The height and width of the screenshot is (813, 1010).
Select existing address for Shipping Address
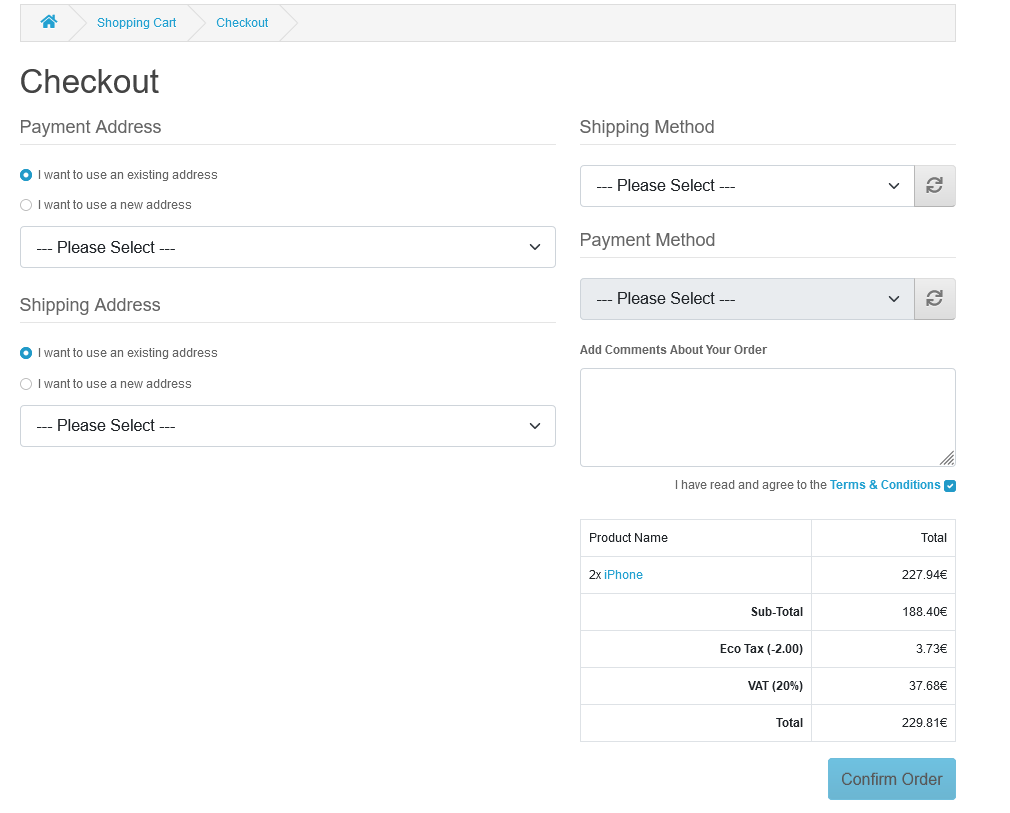(x=25, y=353)
